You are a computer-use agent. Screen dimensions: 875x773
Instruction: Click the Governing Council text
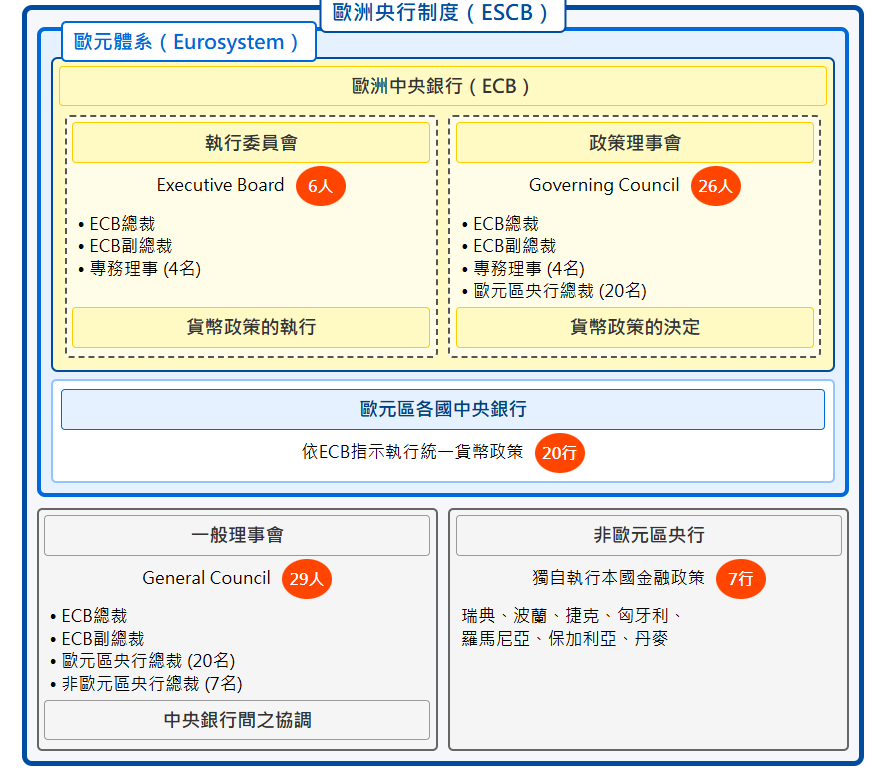pyautogui.click(x=604, y=185)
